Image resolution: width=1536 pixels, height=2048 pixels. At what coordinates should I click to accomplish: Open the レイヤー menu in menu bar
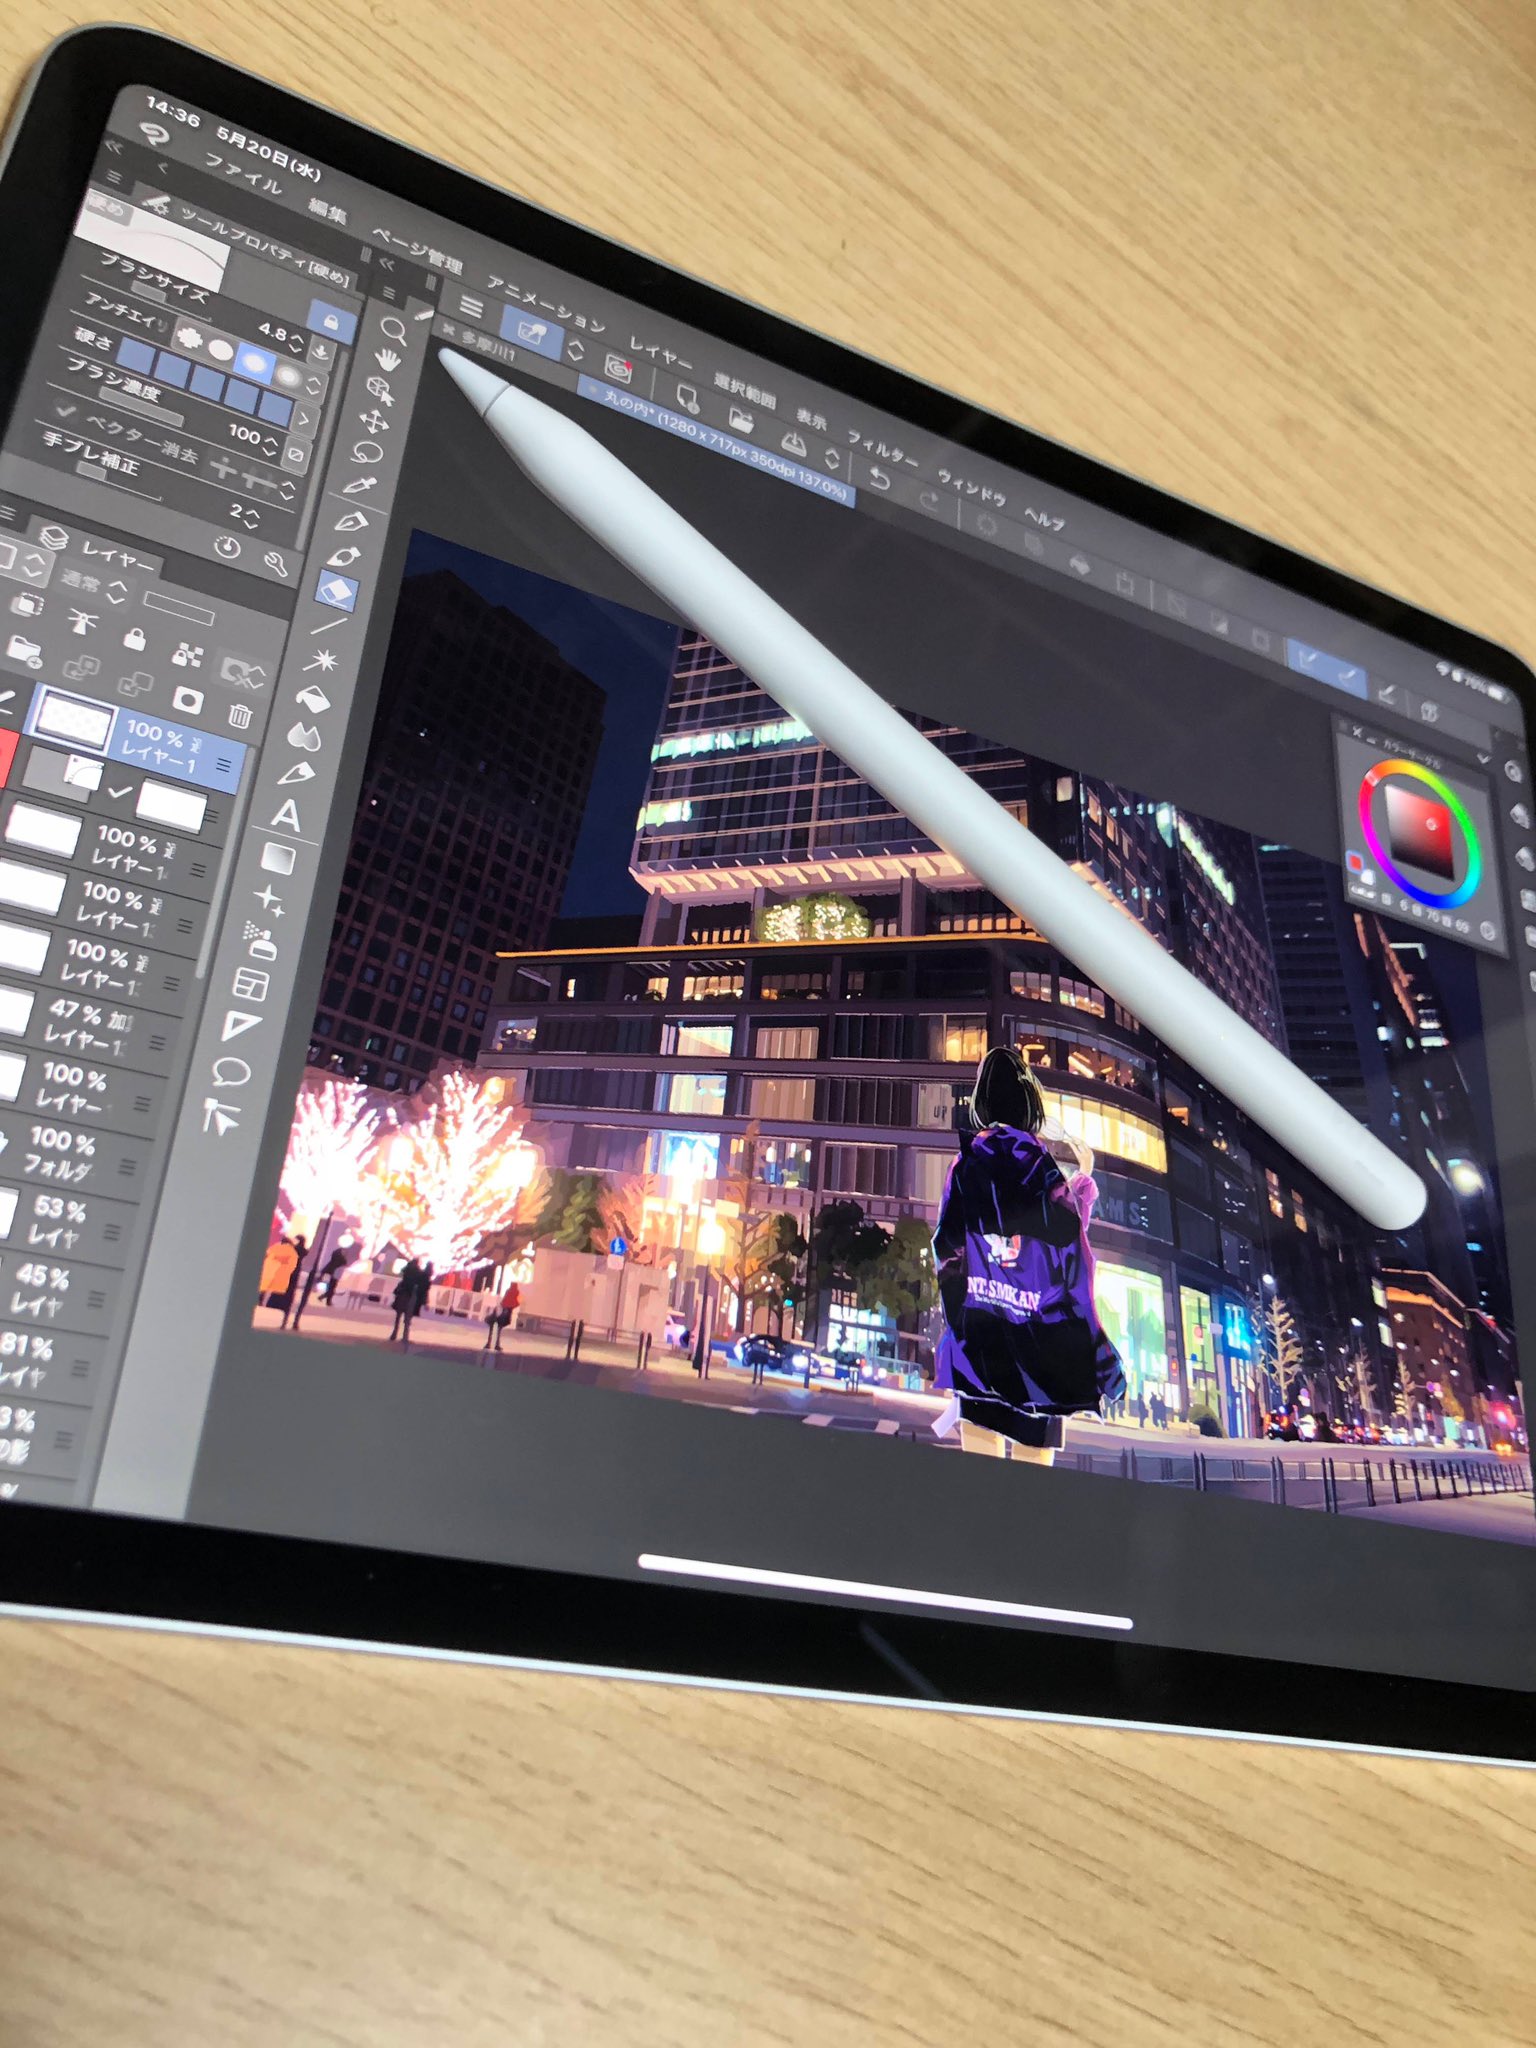(x=661, y=354)
